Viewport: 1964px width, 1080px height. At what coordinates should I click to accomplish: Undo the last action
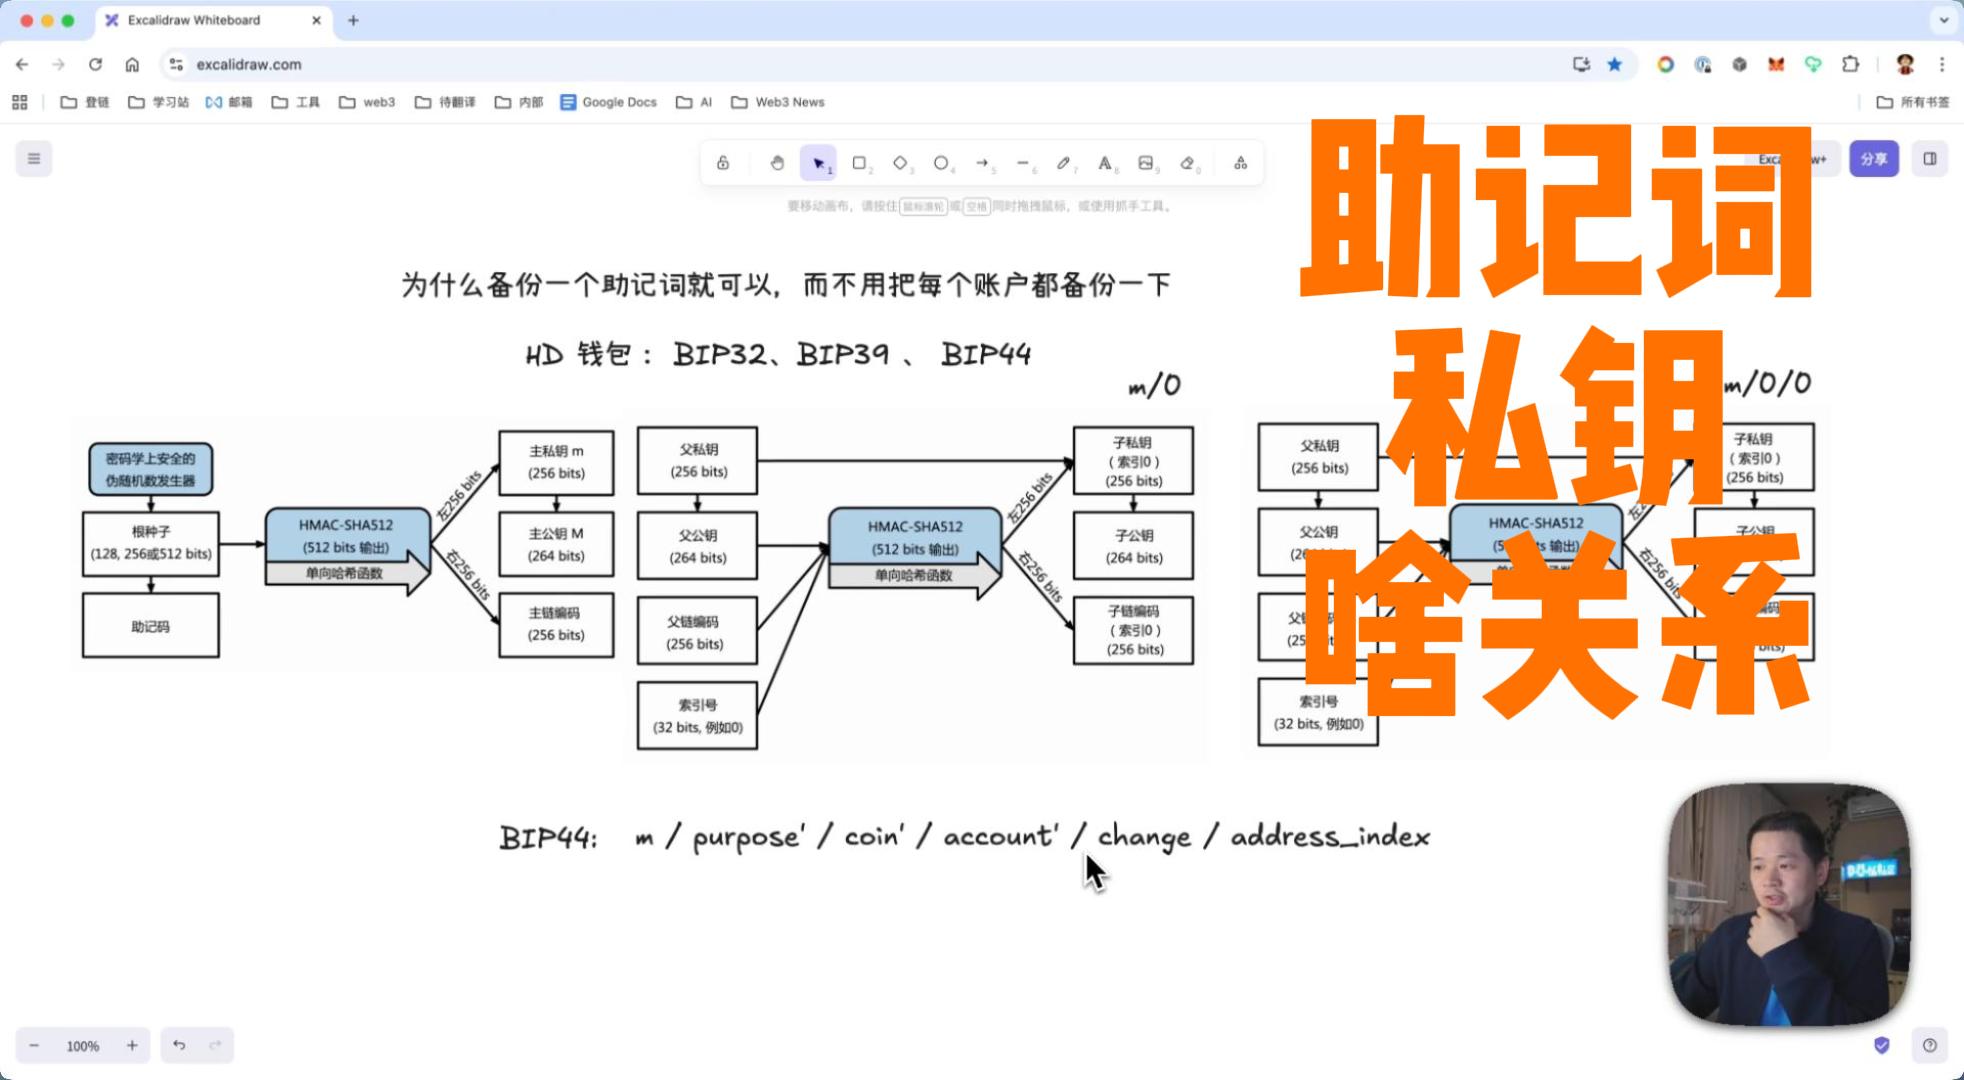click(x=179, y=1045)
